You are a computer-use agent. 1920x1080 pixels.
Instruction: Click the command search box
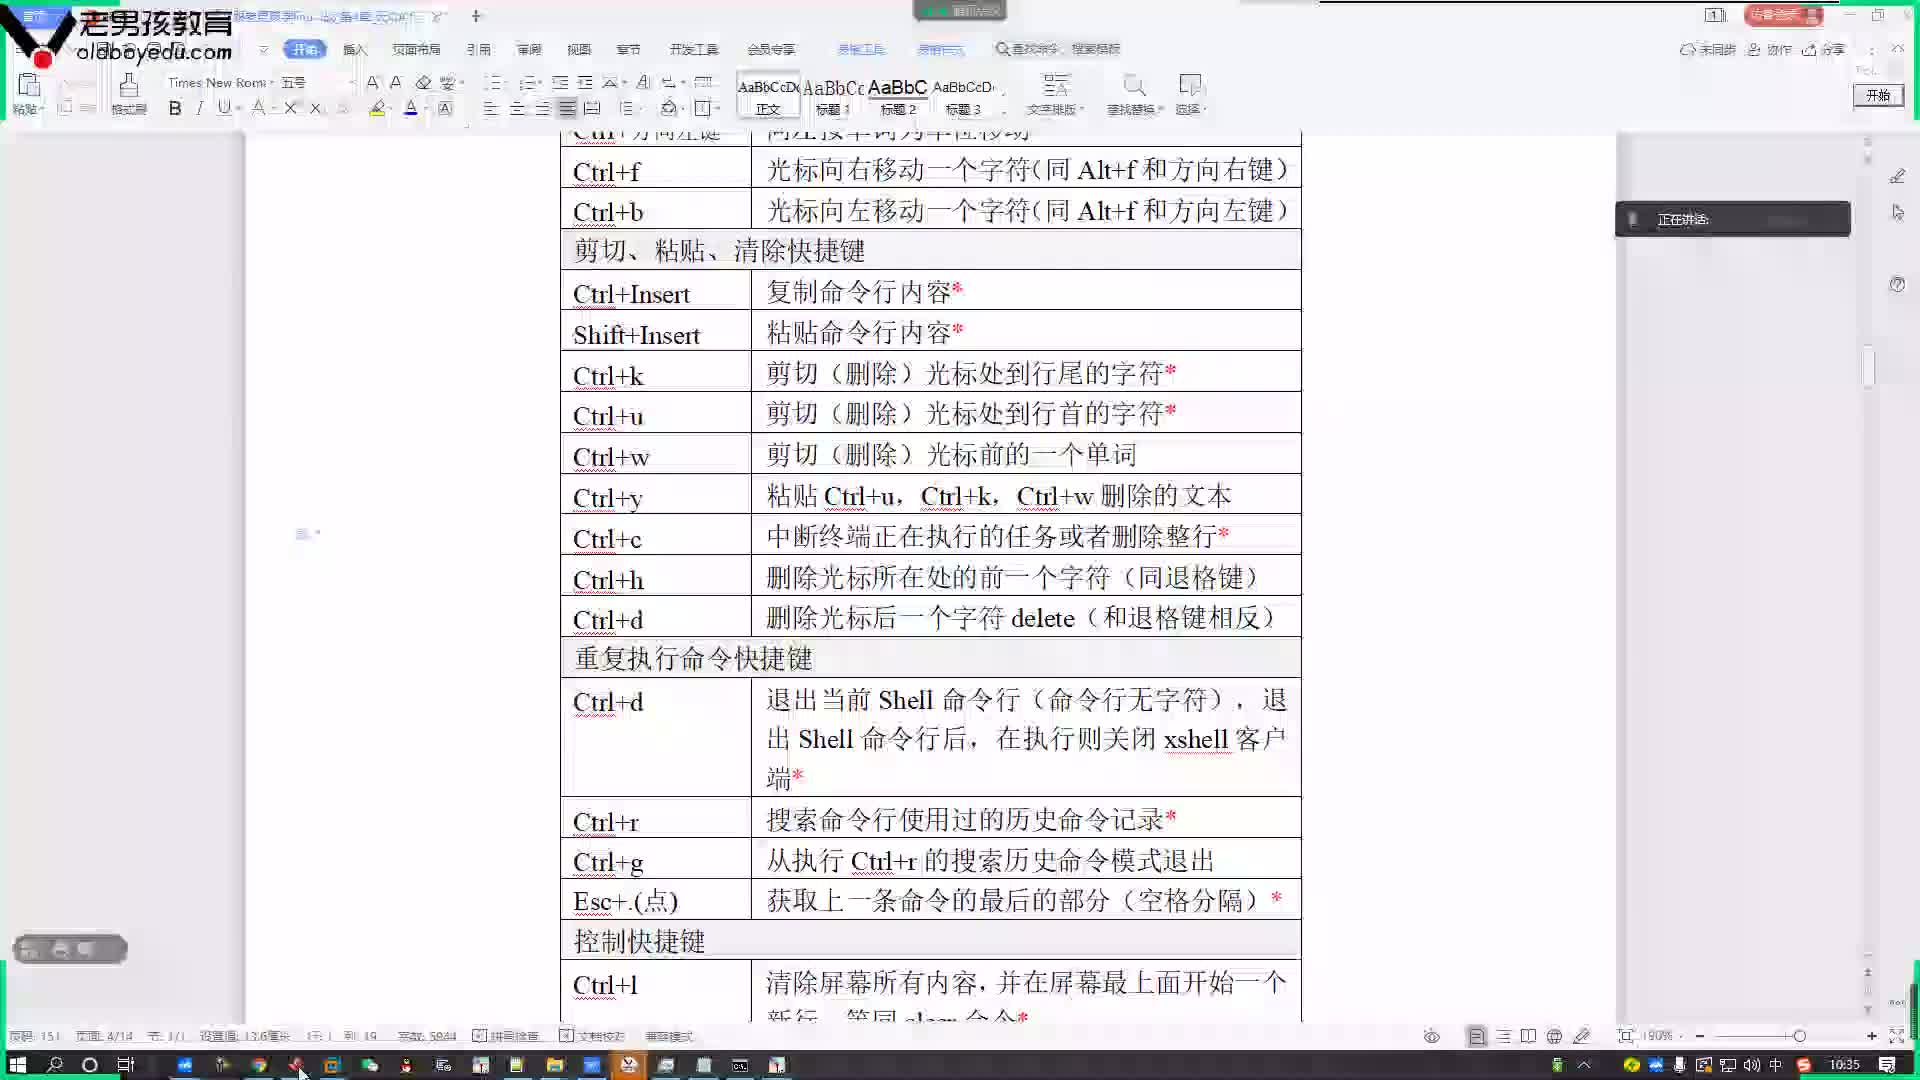(1057, 49)
